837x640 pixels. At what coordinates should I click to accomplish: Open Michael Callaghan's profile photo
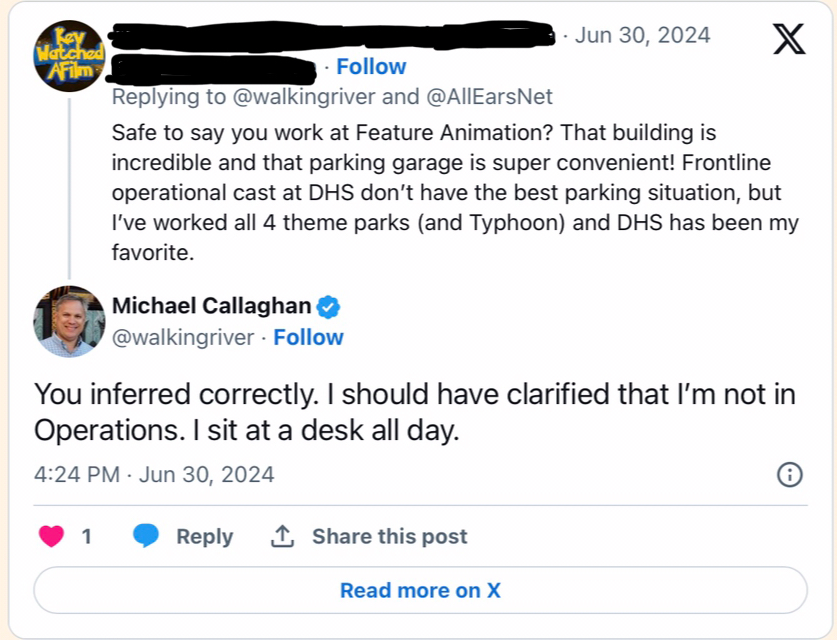(69, 321)
